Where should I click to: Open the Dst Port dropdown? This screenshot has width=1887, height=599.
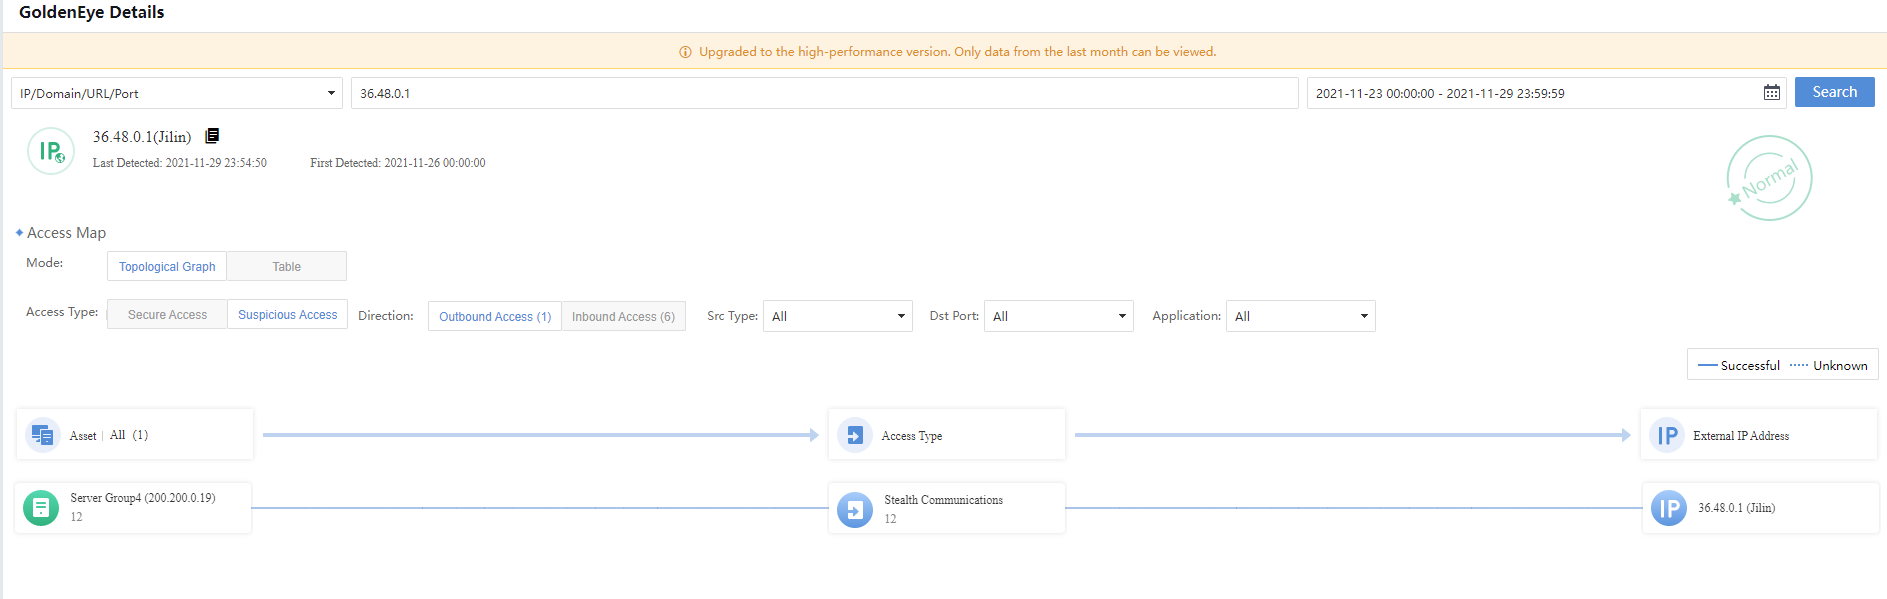tap(1059, 317)
